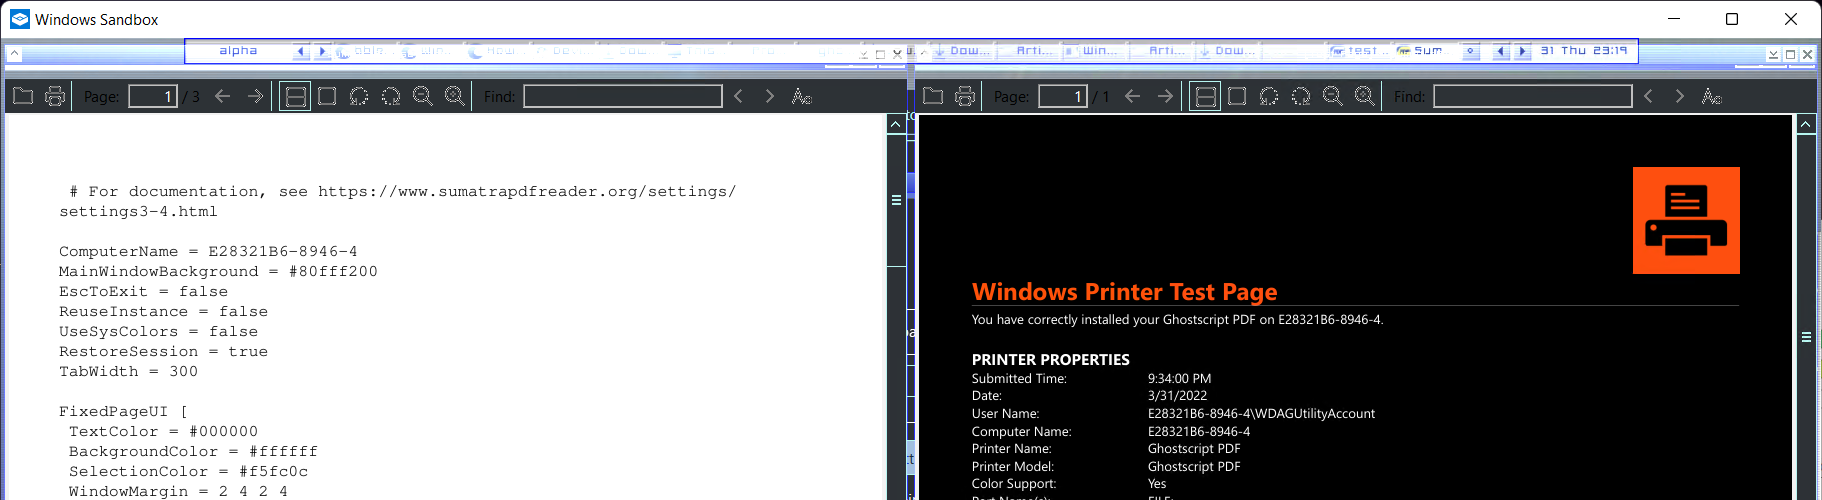The image size is (1822, 500).
Task: Toggle match case in settings document window
Action: tap(801, 96)
